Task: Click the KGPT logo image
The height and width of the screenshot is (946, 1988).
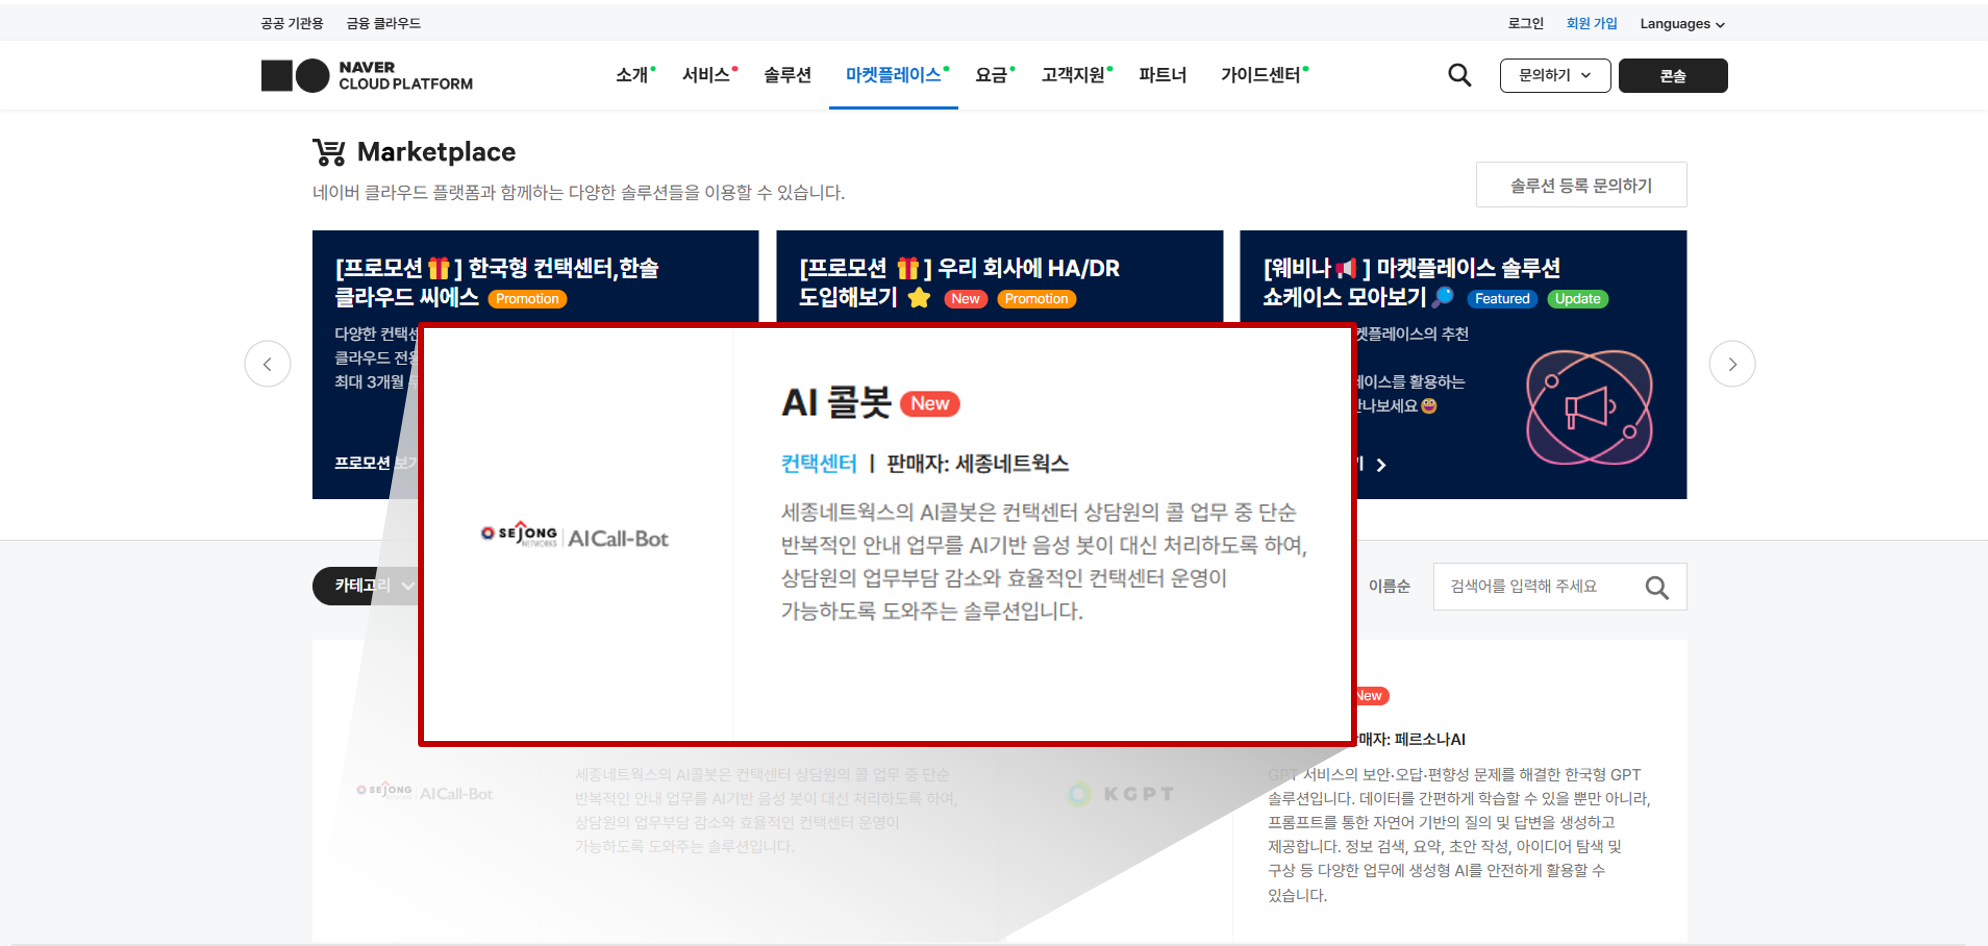Action: pyautogui.click(x=1120, y=794)
